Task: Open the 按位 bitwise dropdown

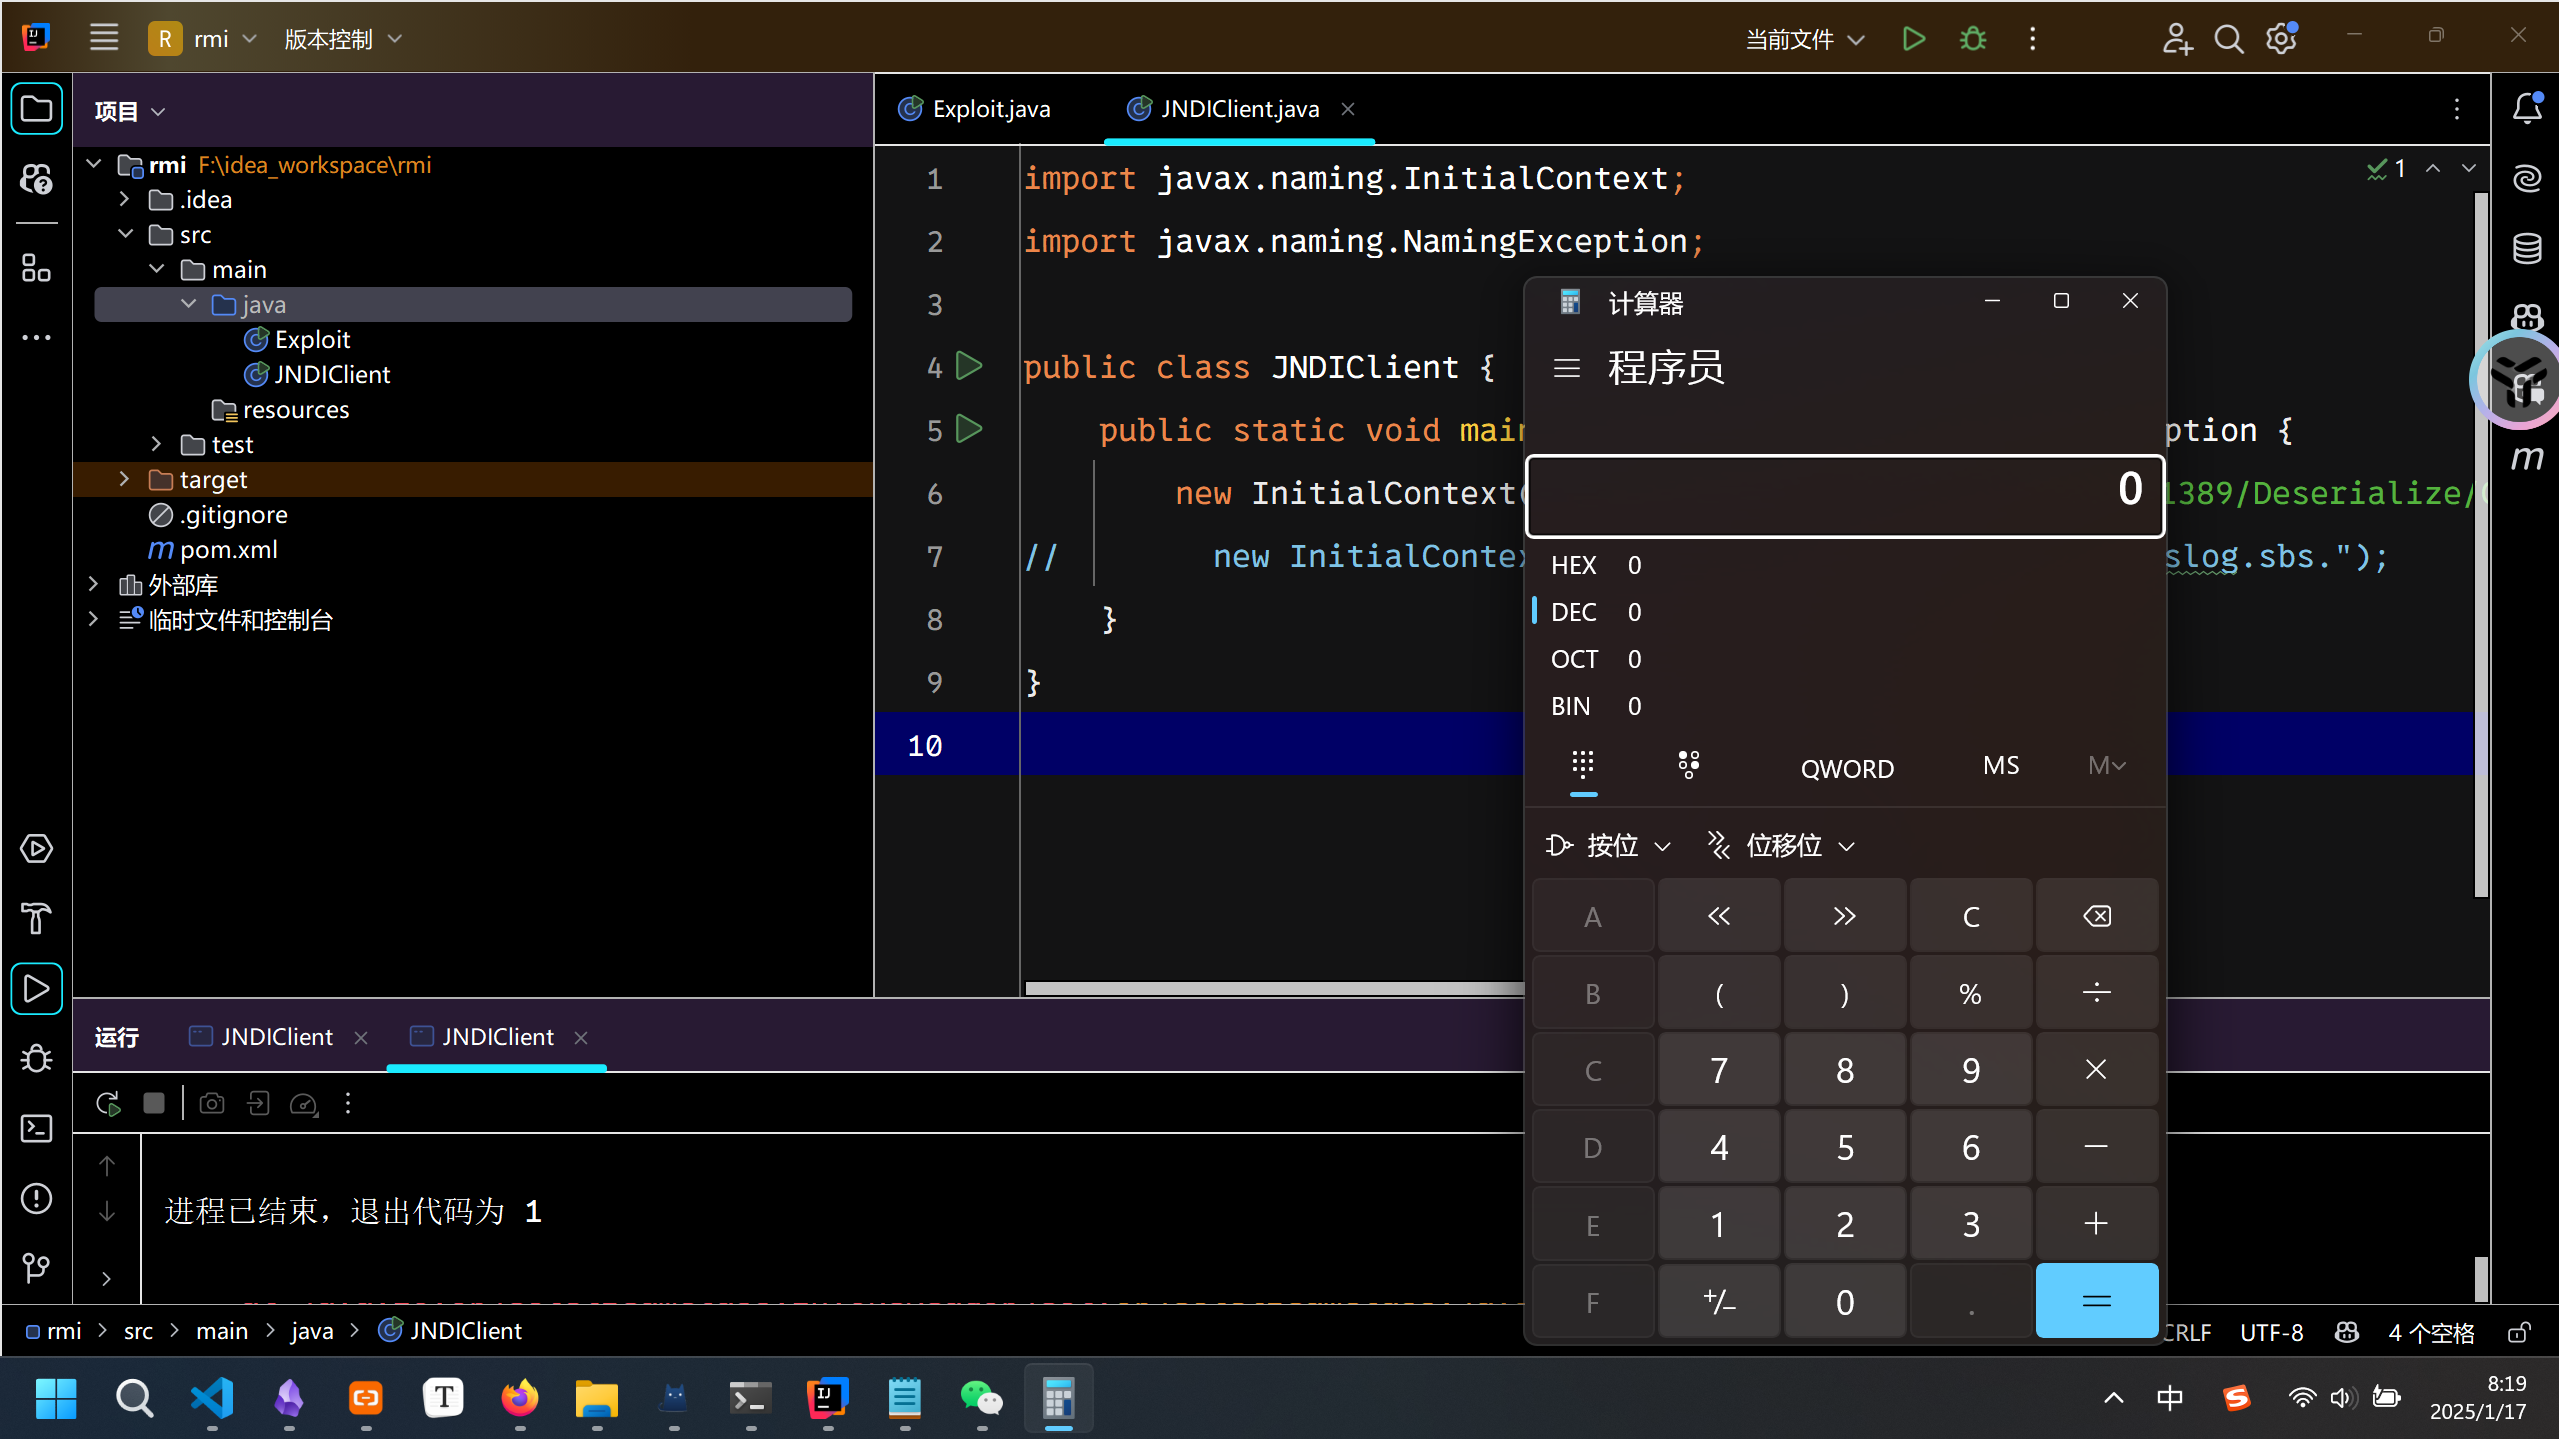Action: [x=1607, y=845]
